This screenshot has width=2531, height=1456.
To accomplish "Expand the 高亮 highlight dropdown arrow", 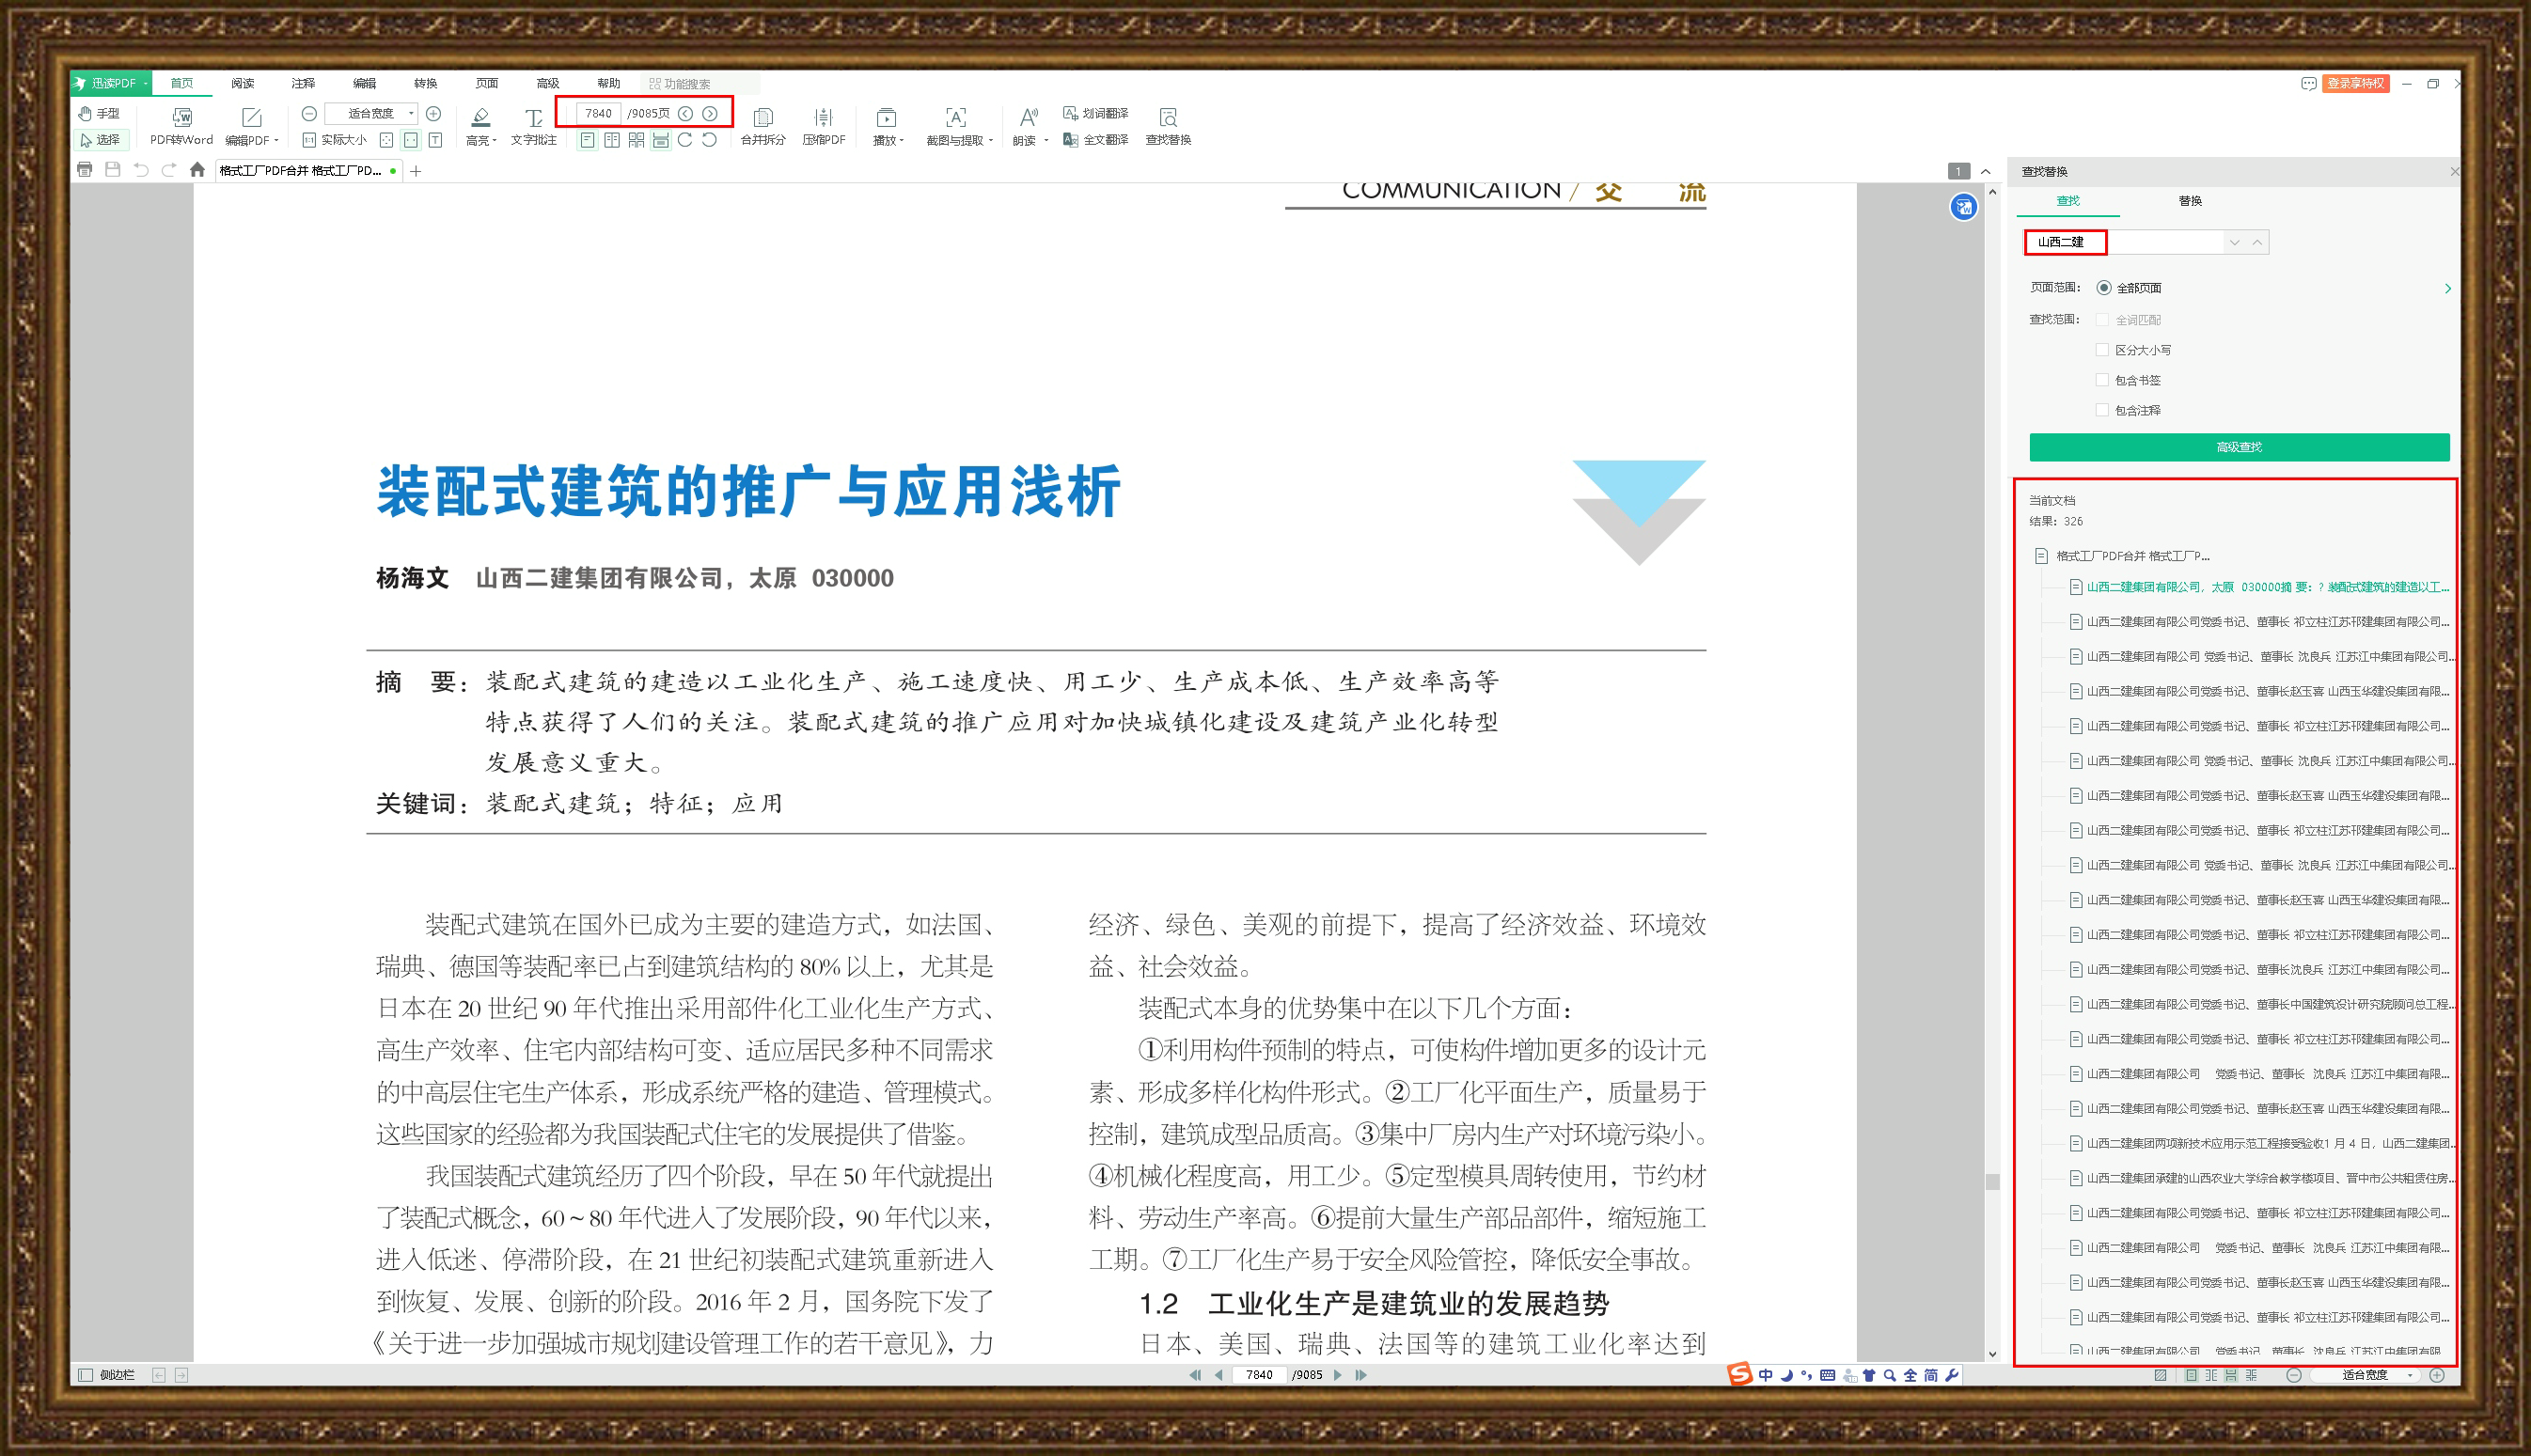I will click(495, 141).
